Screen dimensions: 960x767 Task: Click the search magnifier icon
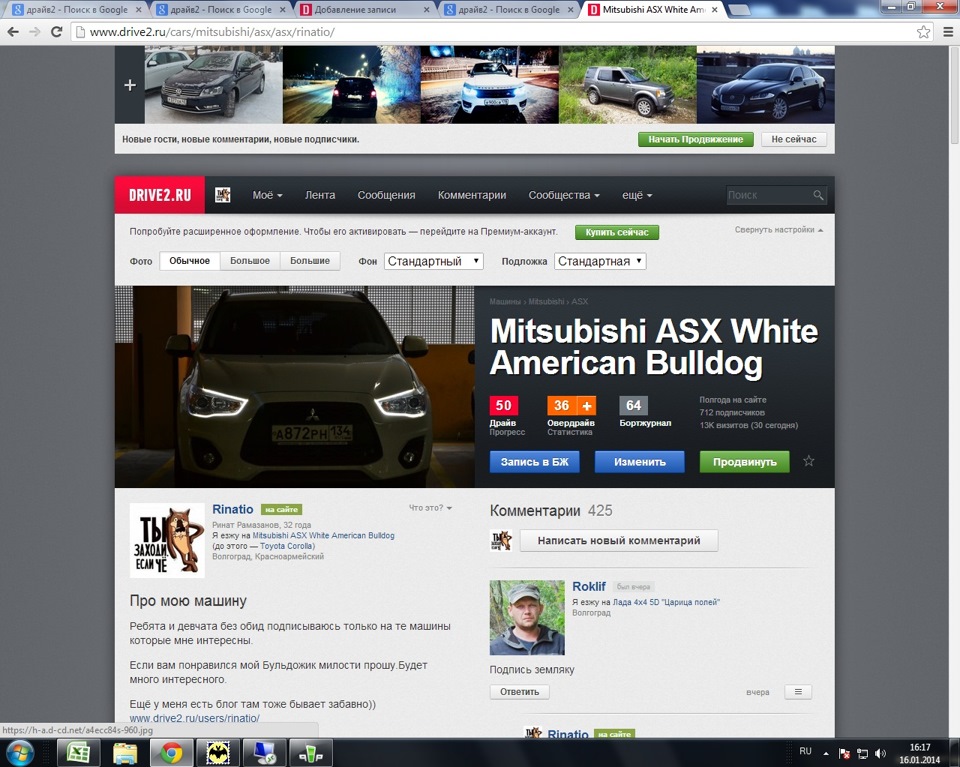pyautogui.click(x=818, y=195)
